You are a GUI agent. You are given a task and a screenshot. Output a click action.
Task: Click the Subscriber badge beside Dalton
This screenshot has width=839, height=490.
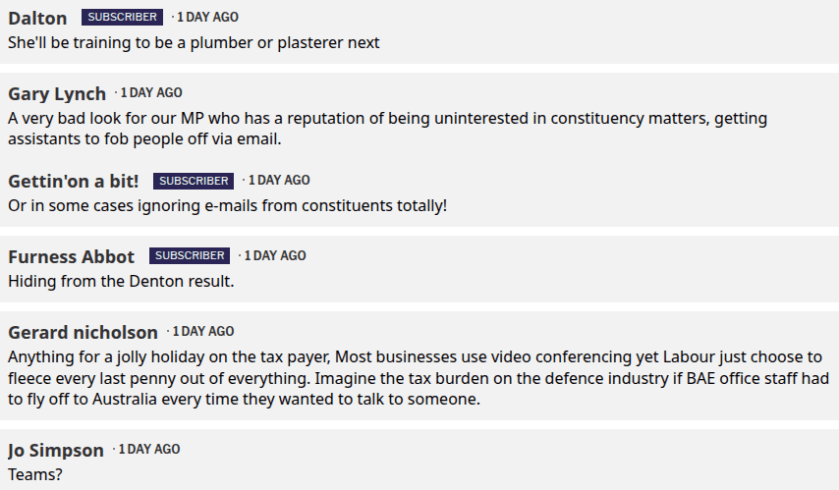tap(122, 17)
